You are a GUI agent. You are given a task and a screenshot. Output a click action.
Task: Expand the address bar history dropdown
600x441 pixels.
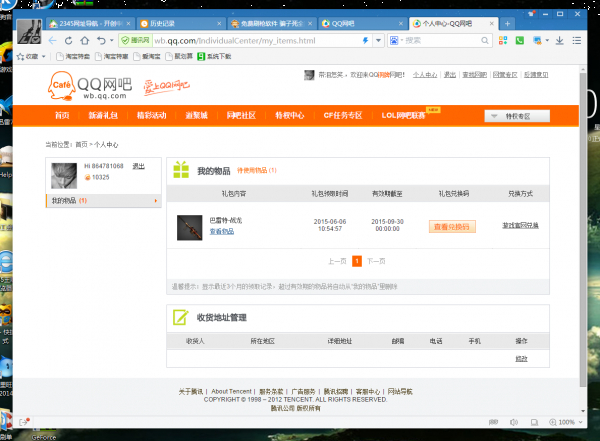(x=378, y=40)
